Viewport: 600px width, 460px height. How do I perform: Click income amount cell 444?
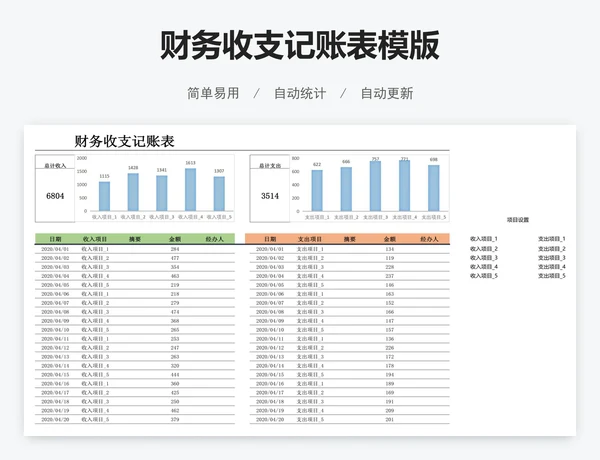175,375
